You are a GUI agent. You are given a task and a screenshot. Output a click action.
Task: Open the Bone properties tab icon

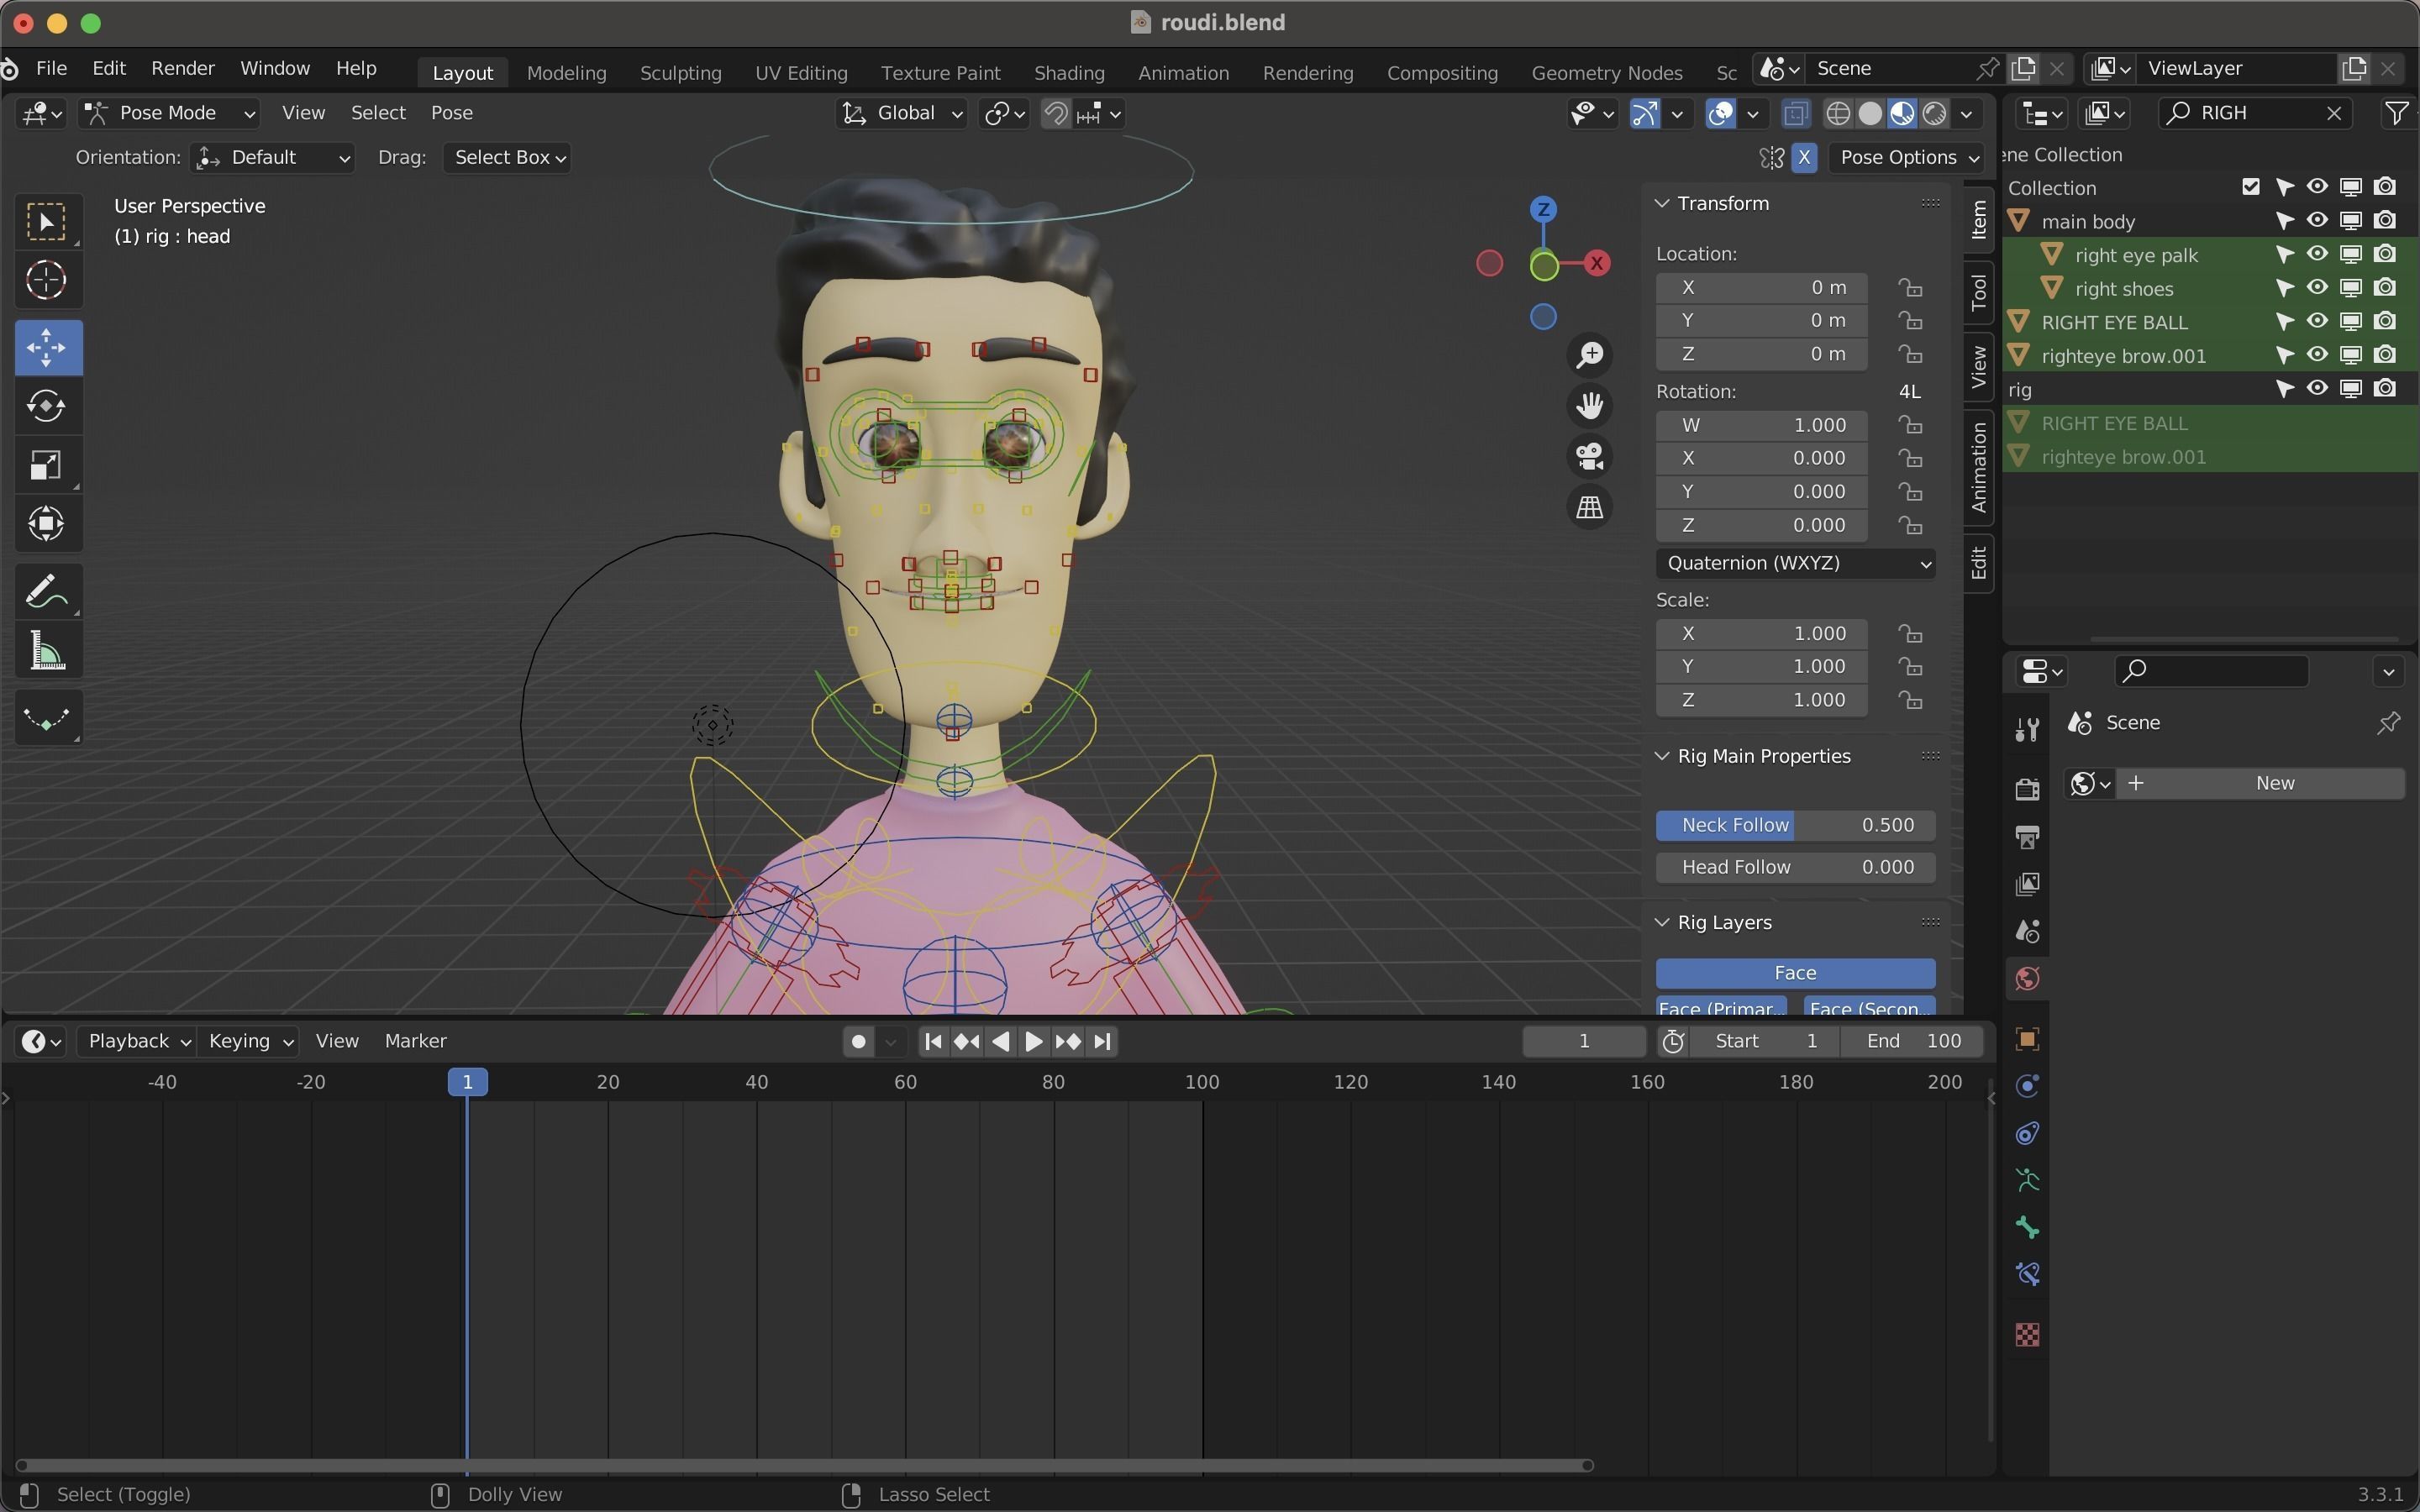(x=2027, y=1227)
